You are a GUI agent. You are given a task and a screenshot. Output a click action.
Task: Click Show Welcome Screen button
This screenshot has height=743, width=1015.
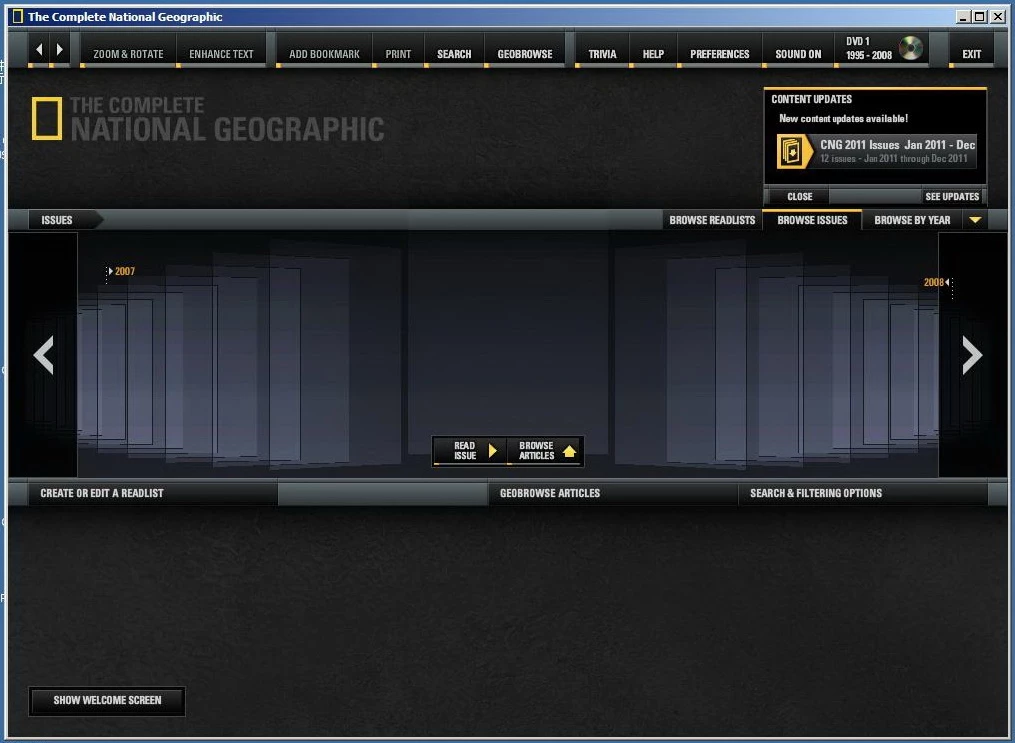click(107, 700)
